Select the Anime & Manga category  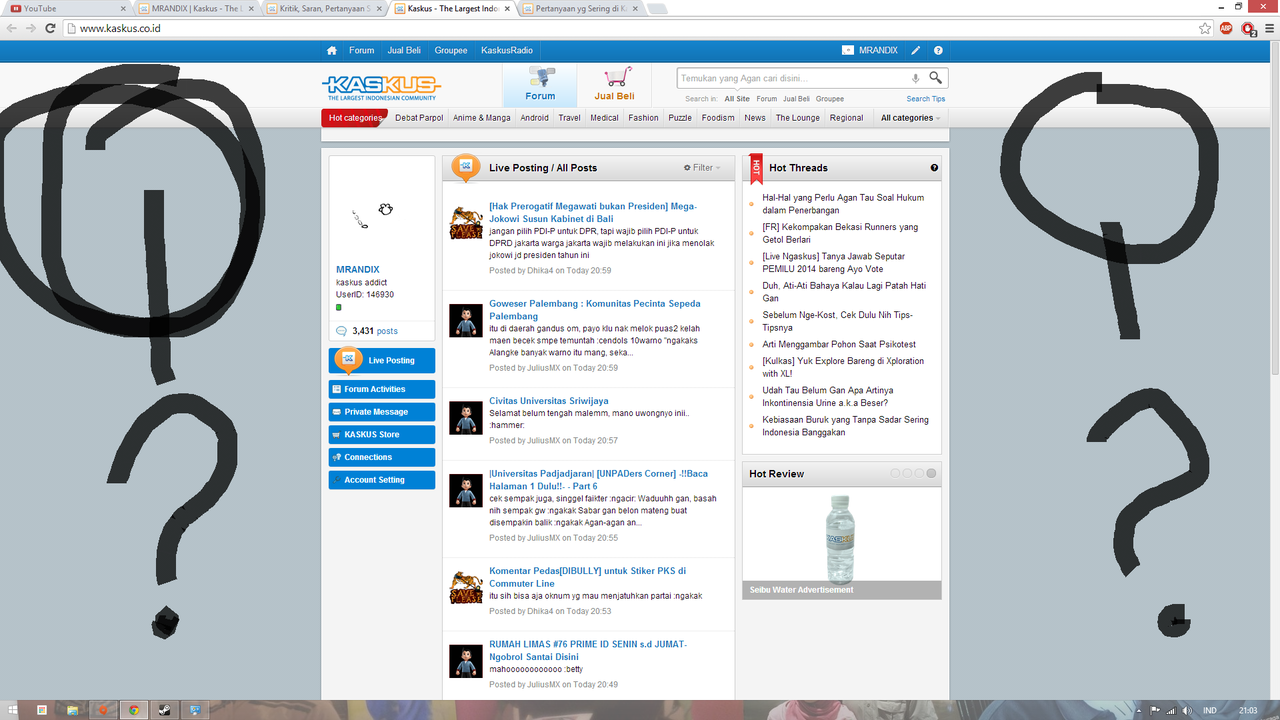pos(482,118)
